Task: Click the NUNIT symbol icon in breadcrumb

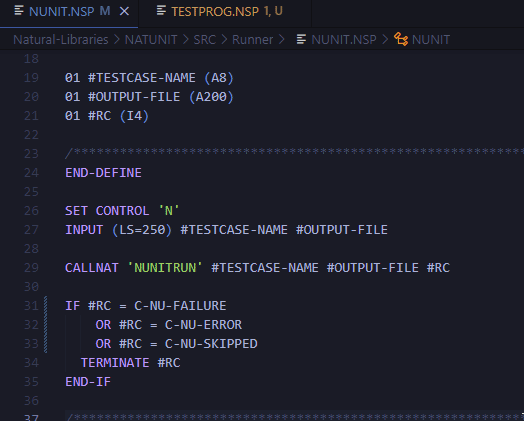Action: click(401, 39)
